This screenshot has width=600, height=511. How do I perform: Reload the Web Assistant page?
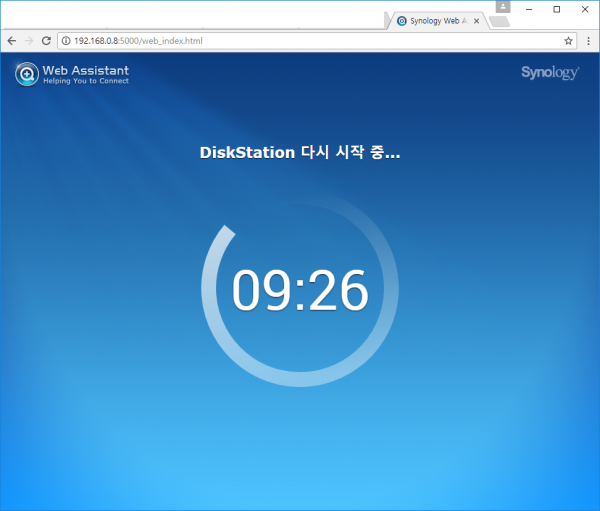click(x=46, y=41)
